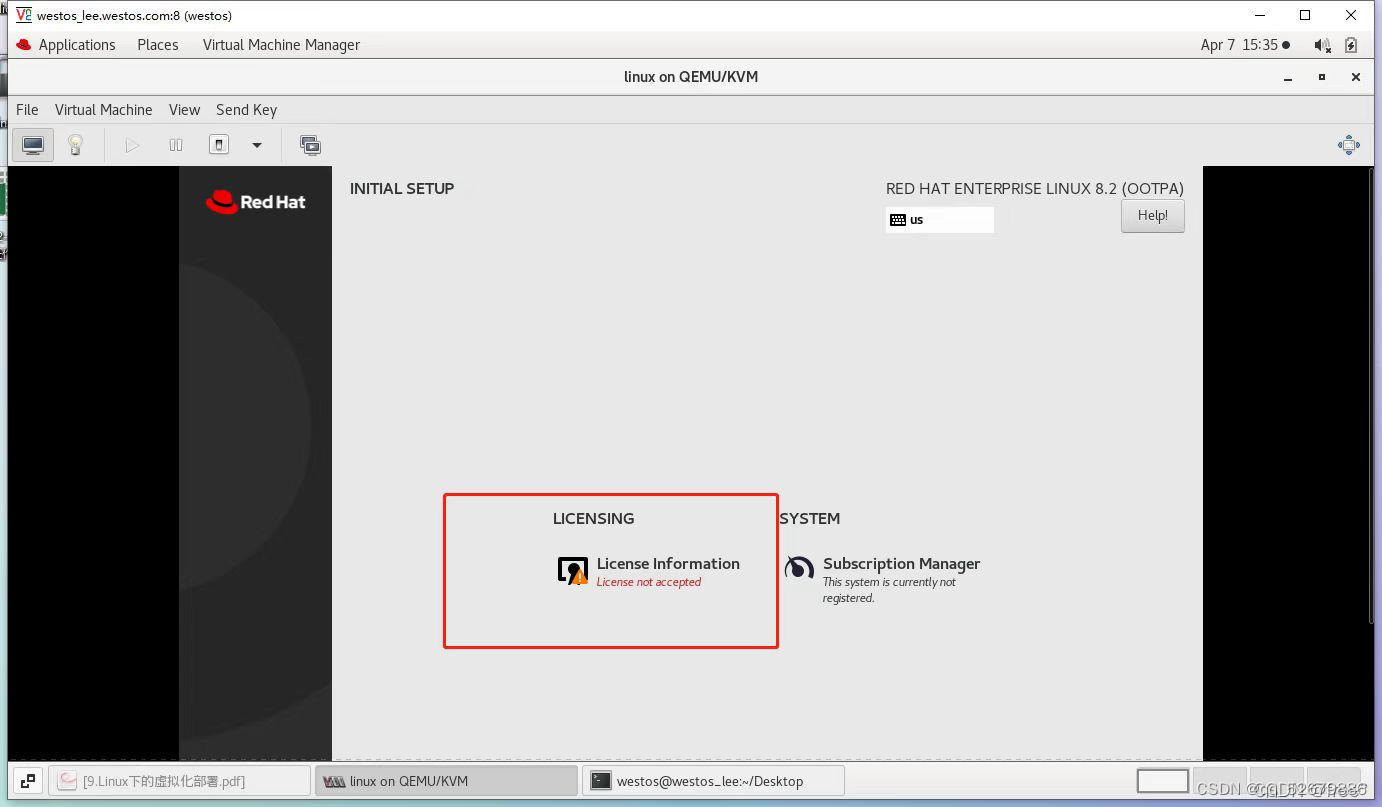Click the Subscription Manager gauge icon
Image resolution: width=1382 pixels, height=807 pixels.
pyautogui.click(x=799, y=568)
